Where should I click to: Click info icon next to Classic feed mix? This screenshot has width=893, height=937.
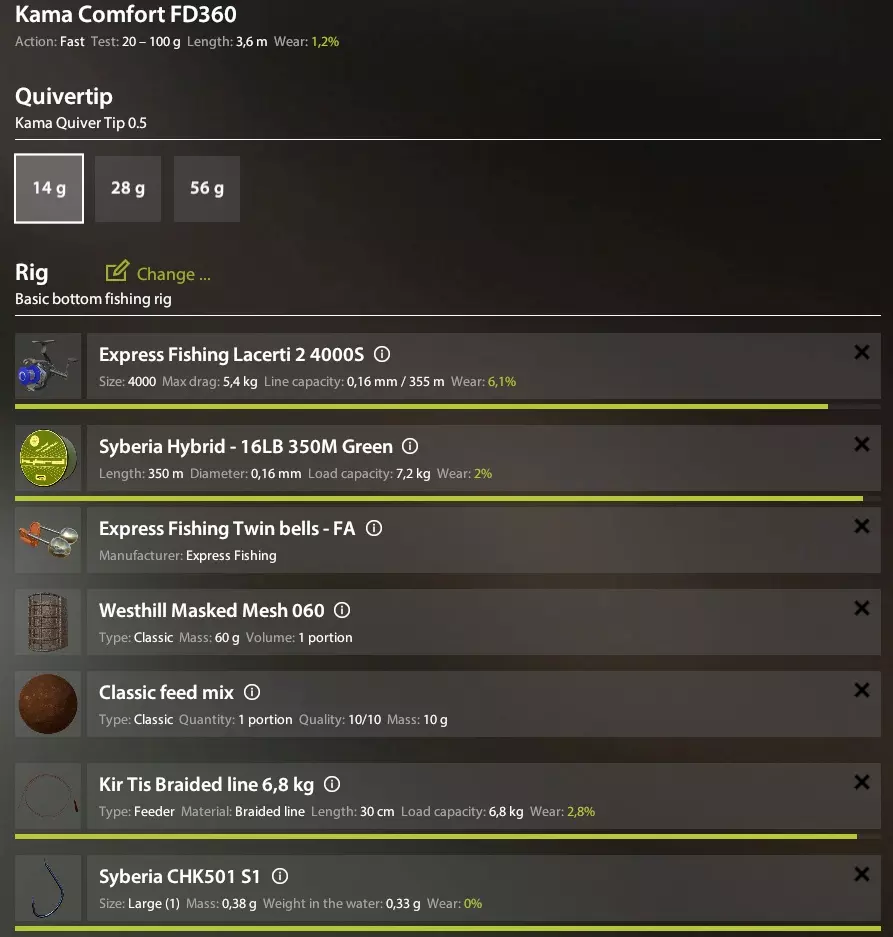click(252, 692)
